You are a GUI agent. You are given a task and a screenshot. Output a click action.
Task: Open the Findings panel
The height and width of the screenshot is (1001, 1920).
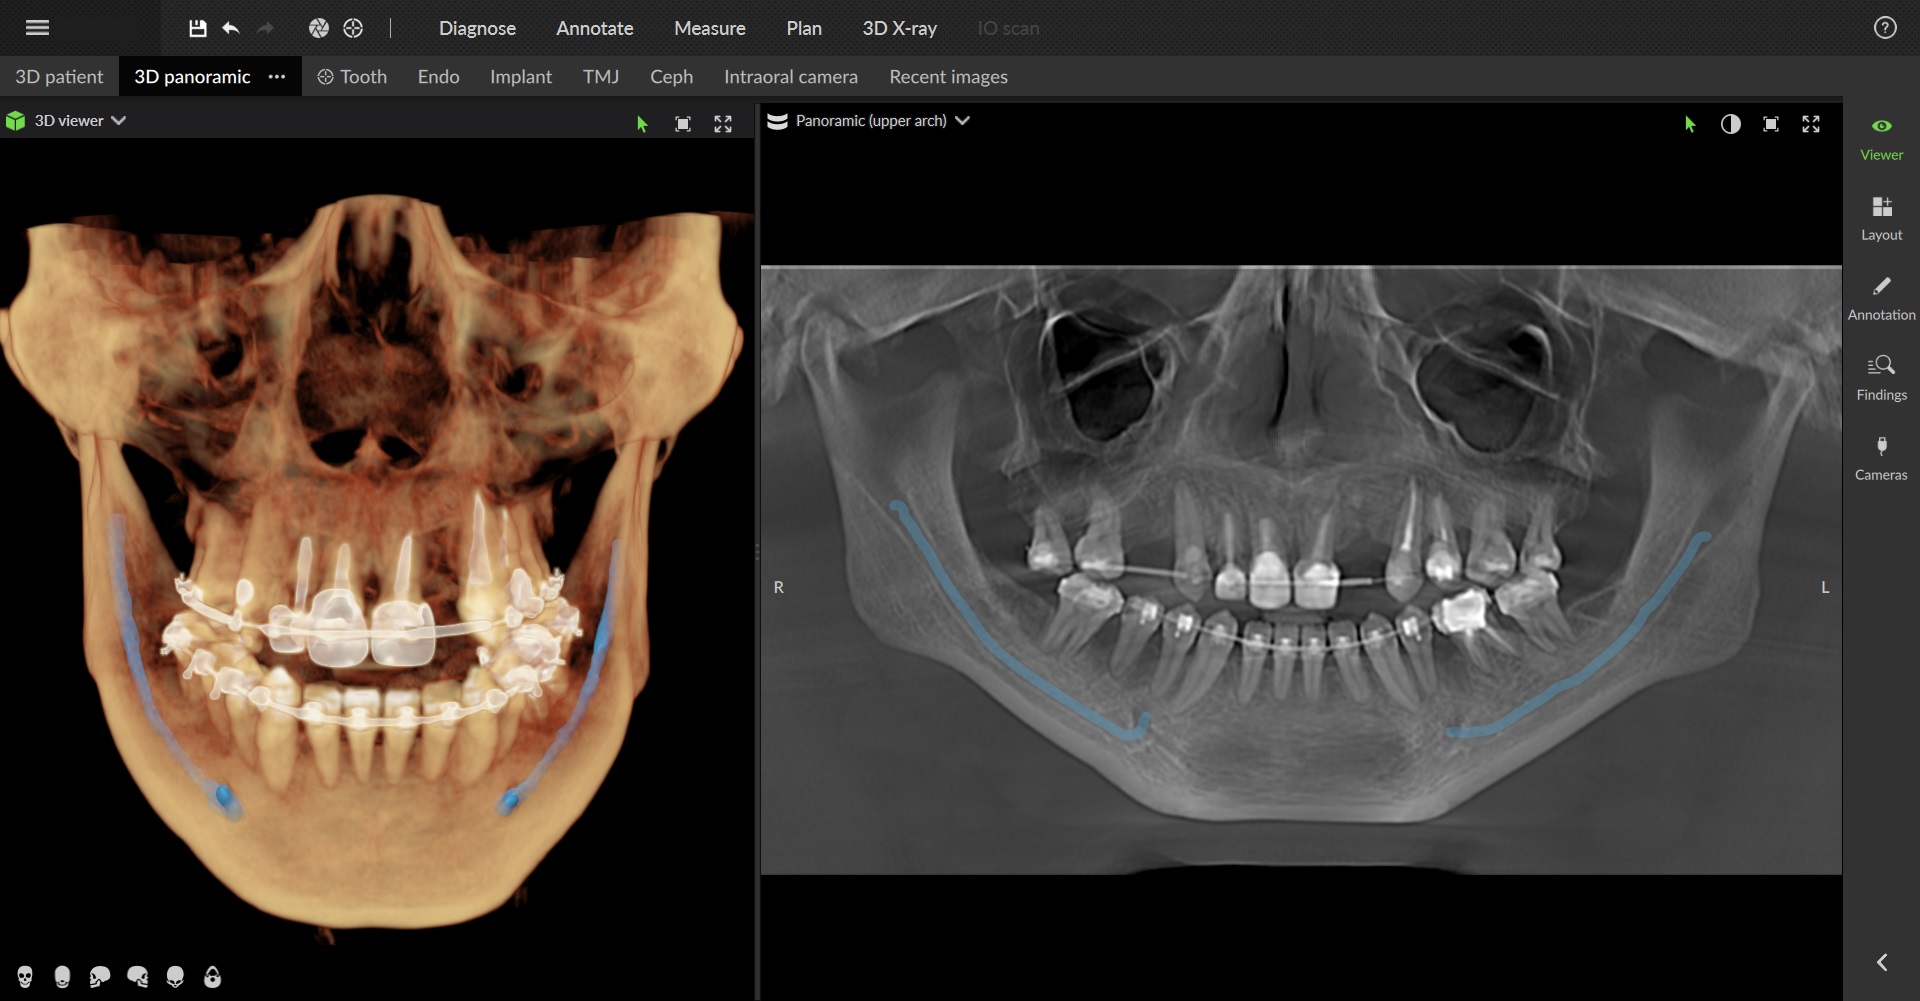pyautogui.click(x=1881, y=377)
